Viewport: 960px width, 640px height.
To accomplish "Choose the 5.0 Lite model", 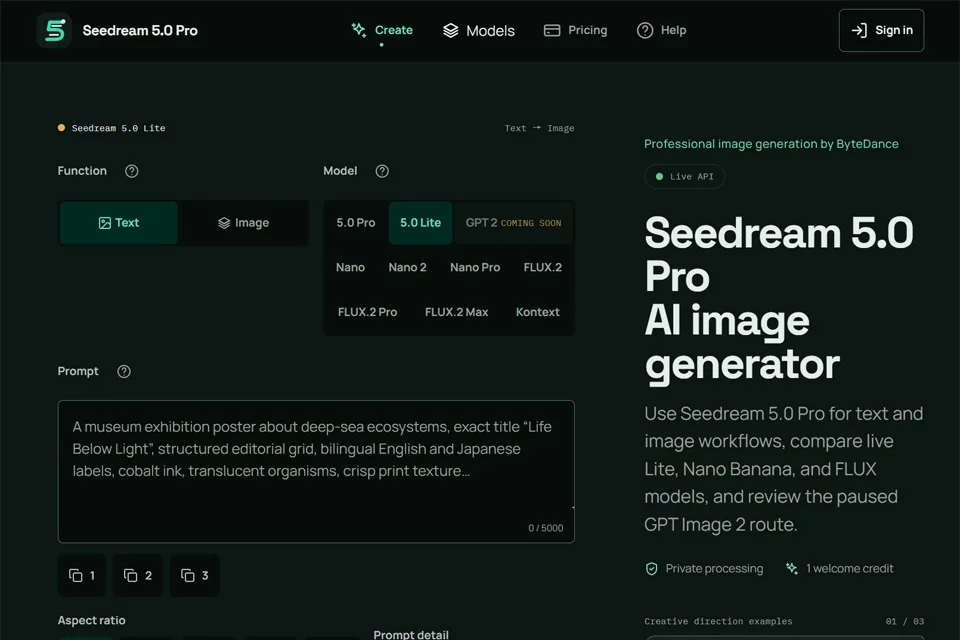I will 421,223.
